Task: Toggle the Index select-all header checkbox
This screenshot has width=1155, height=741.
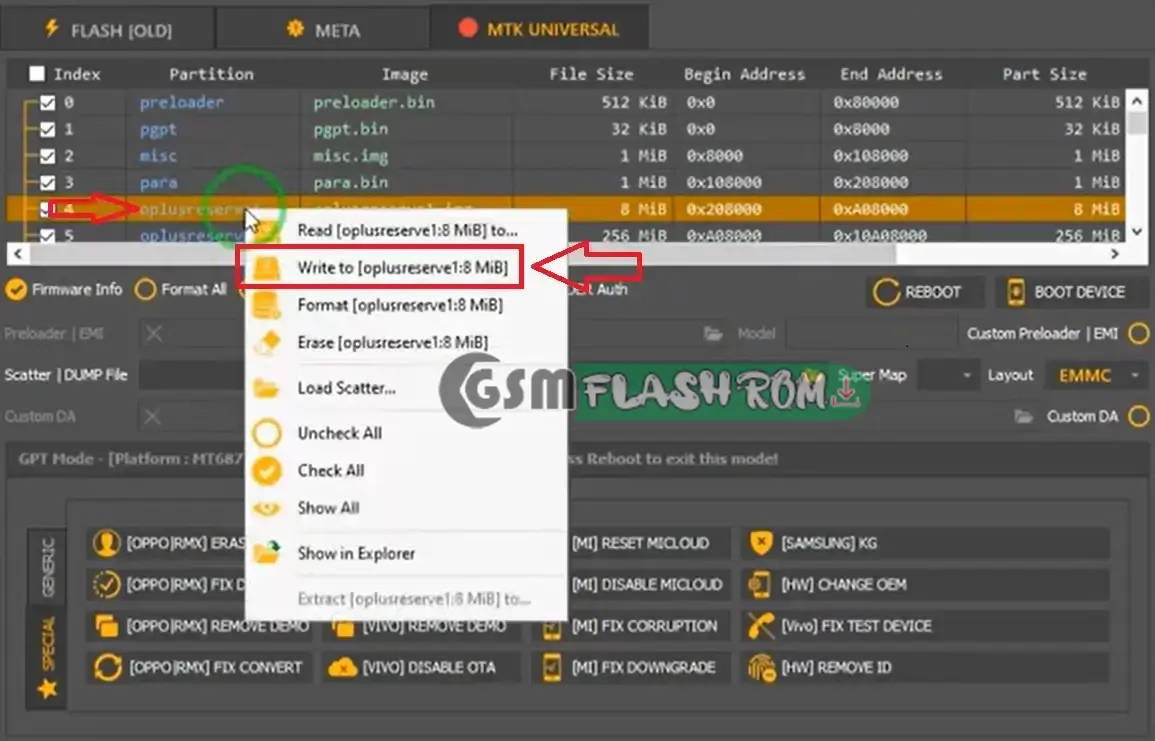Action: (37, 74)
